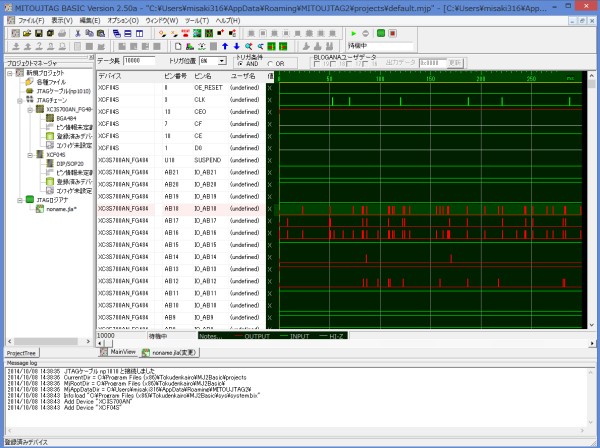The height and width of the screenshot is (448, 600).
Task: Click the print icon in toolbar
Action: click(62, 32)
